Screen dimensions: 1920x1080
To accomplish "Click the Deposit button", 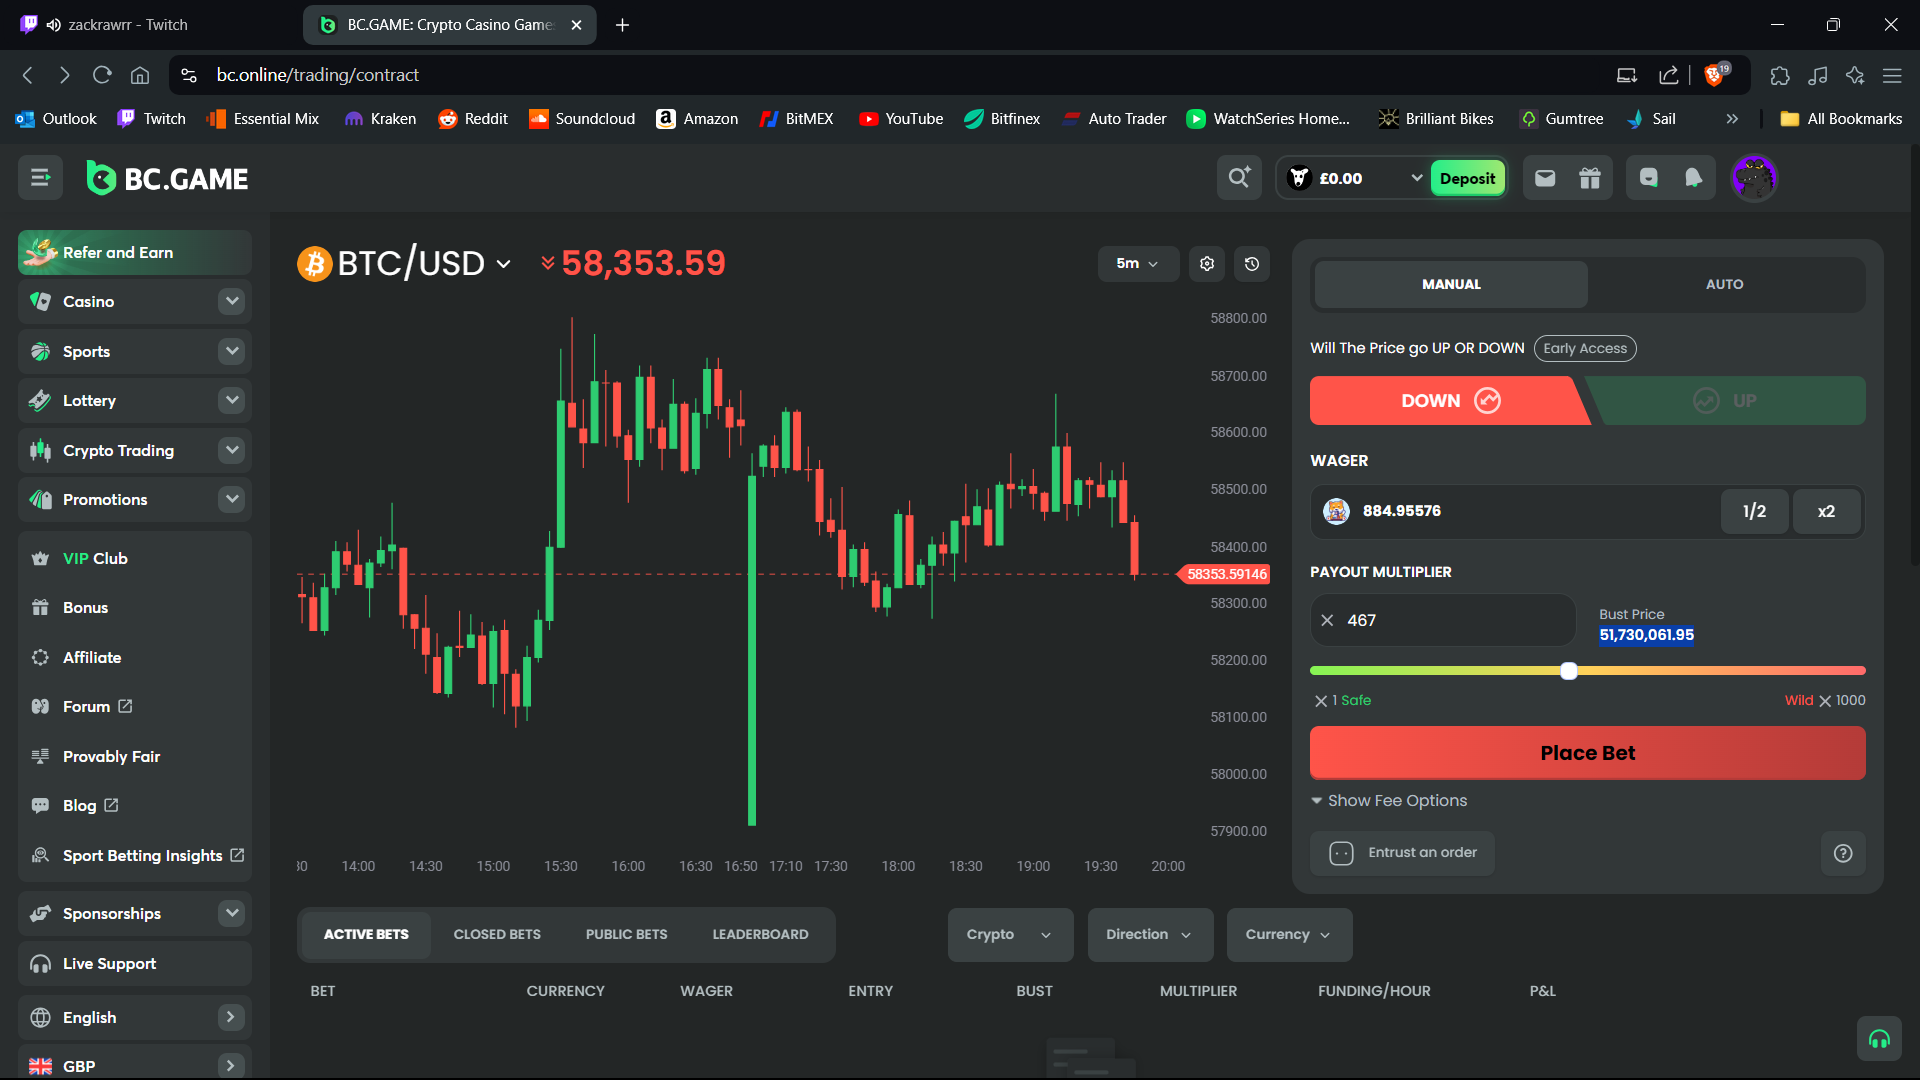I will tap(1467, 178).
